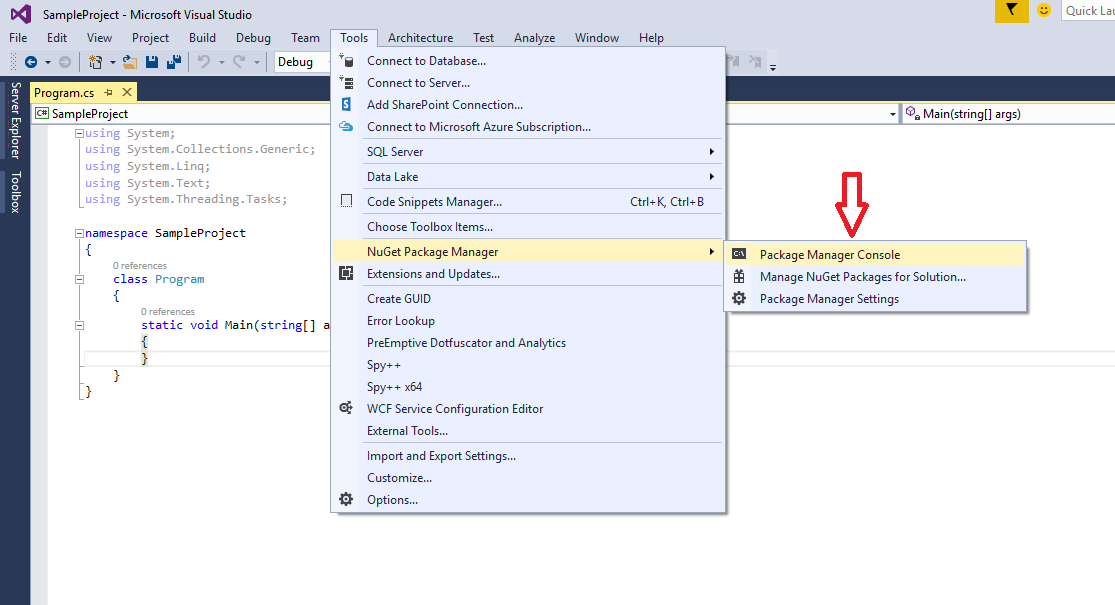Open the Architecture menu
The height and width of the screenshot is (605, 1115).
coord(420,38)
